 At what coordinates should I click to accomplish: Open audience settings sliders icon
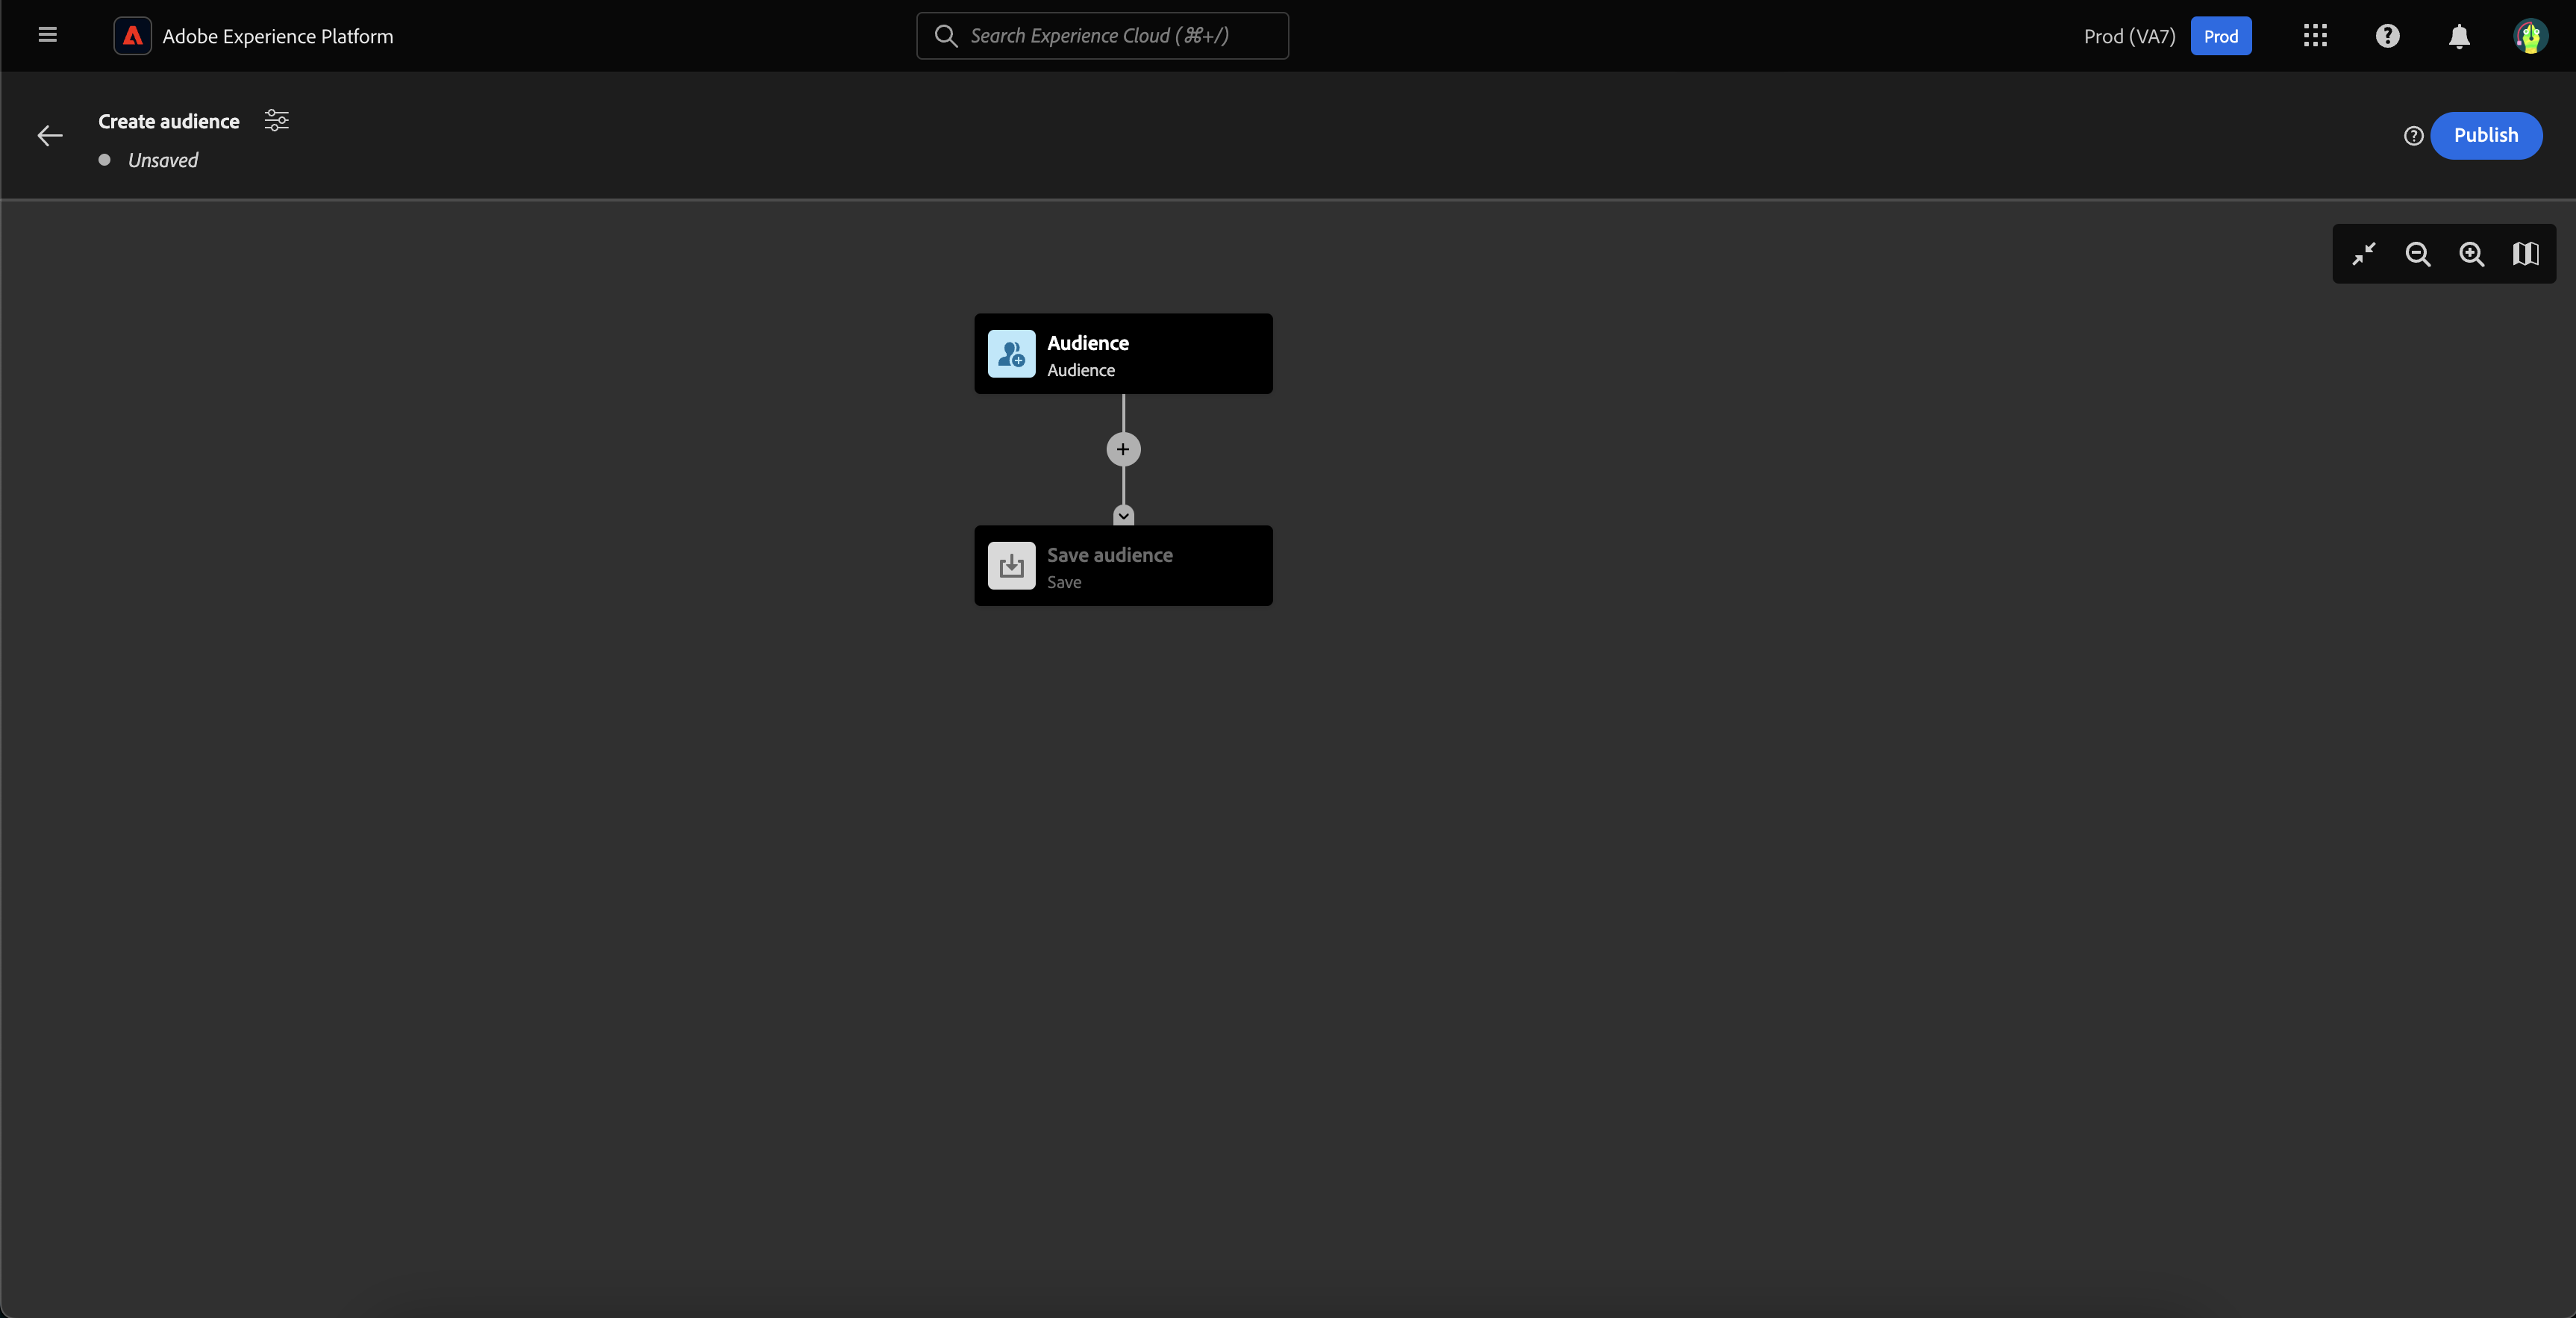(x=276, y=121)
